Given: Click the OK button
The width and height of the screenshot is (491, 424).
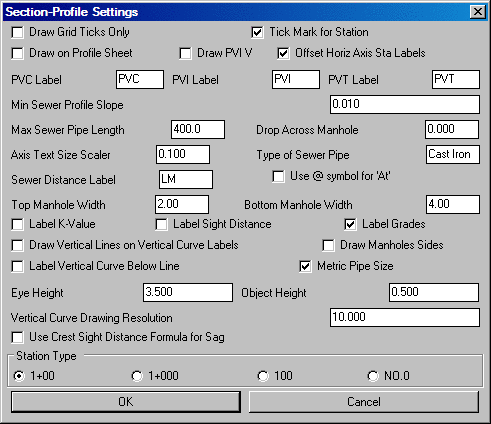Looking at the screenshot, I should pos(126,402).
